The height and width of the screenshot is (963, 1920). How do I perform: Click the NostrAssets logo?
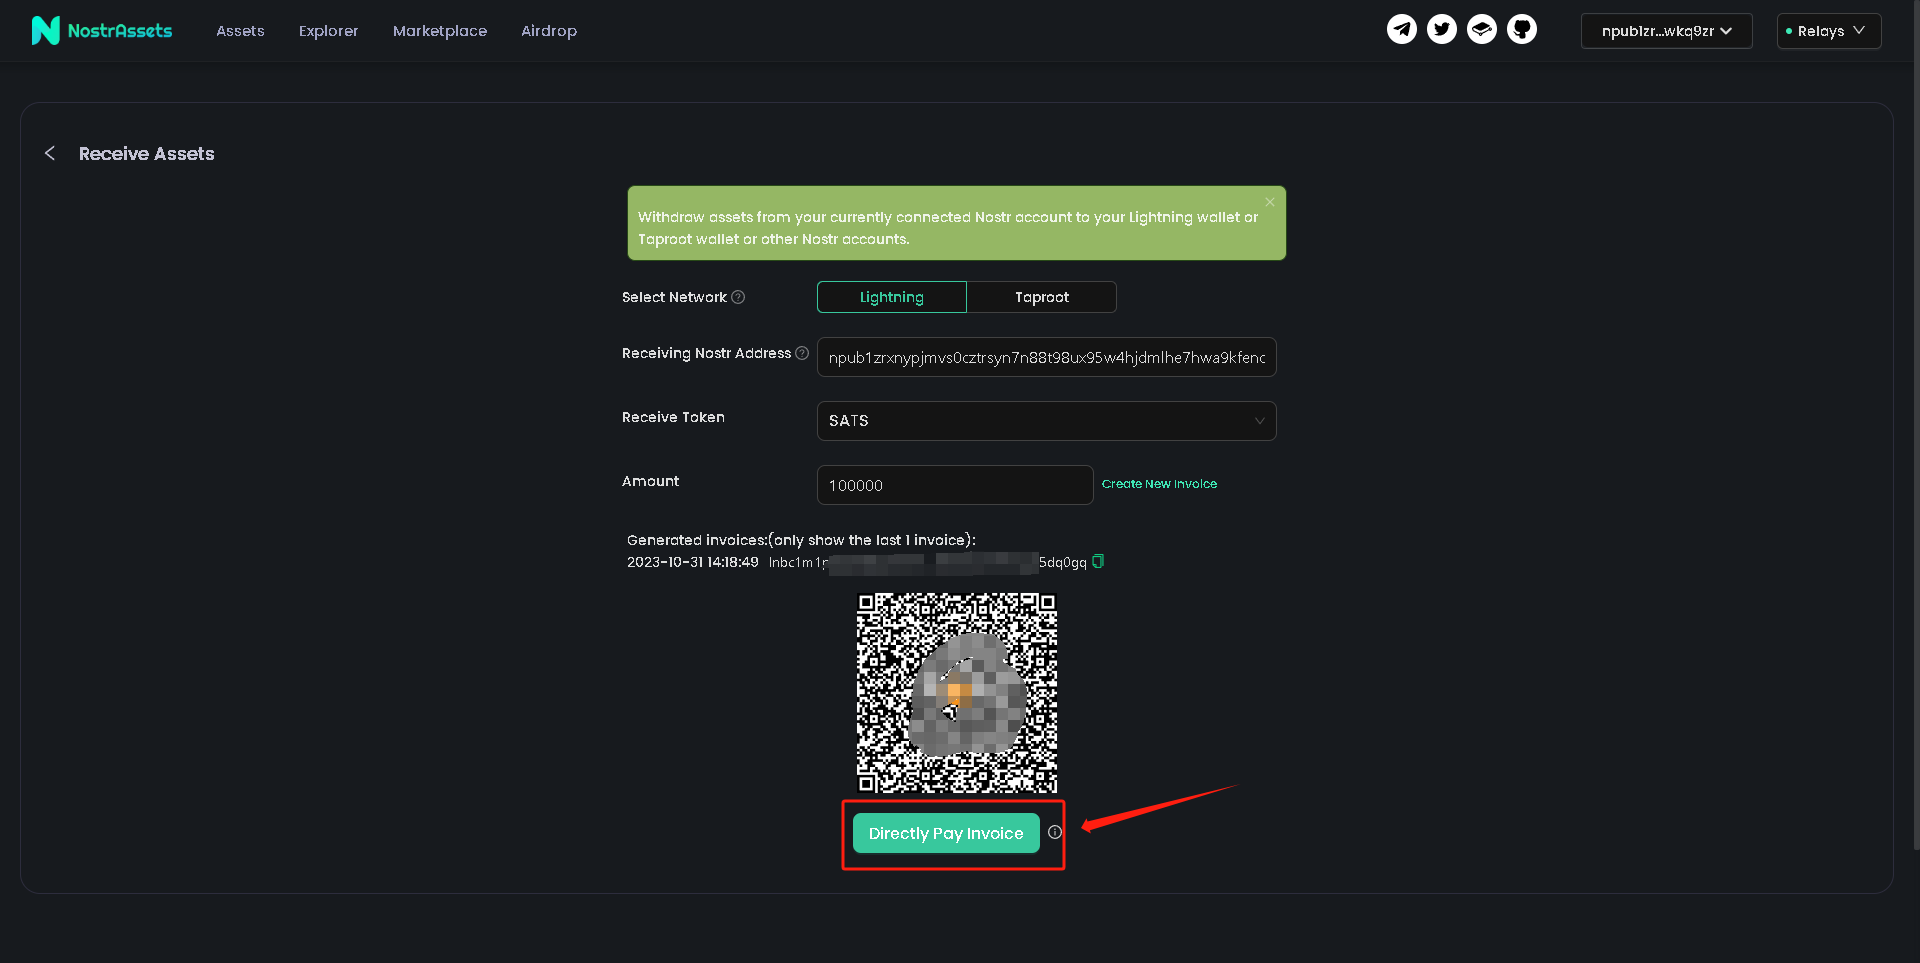(x=101, y=31)
